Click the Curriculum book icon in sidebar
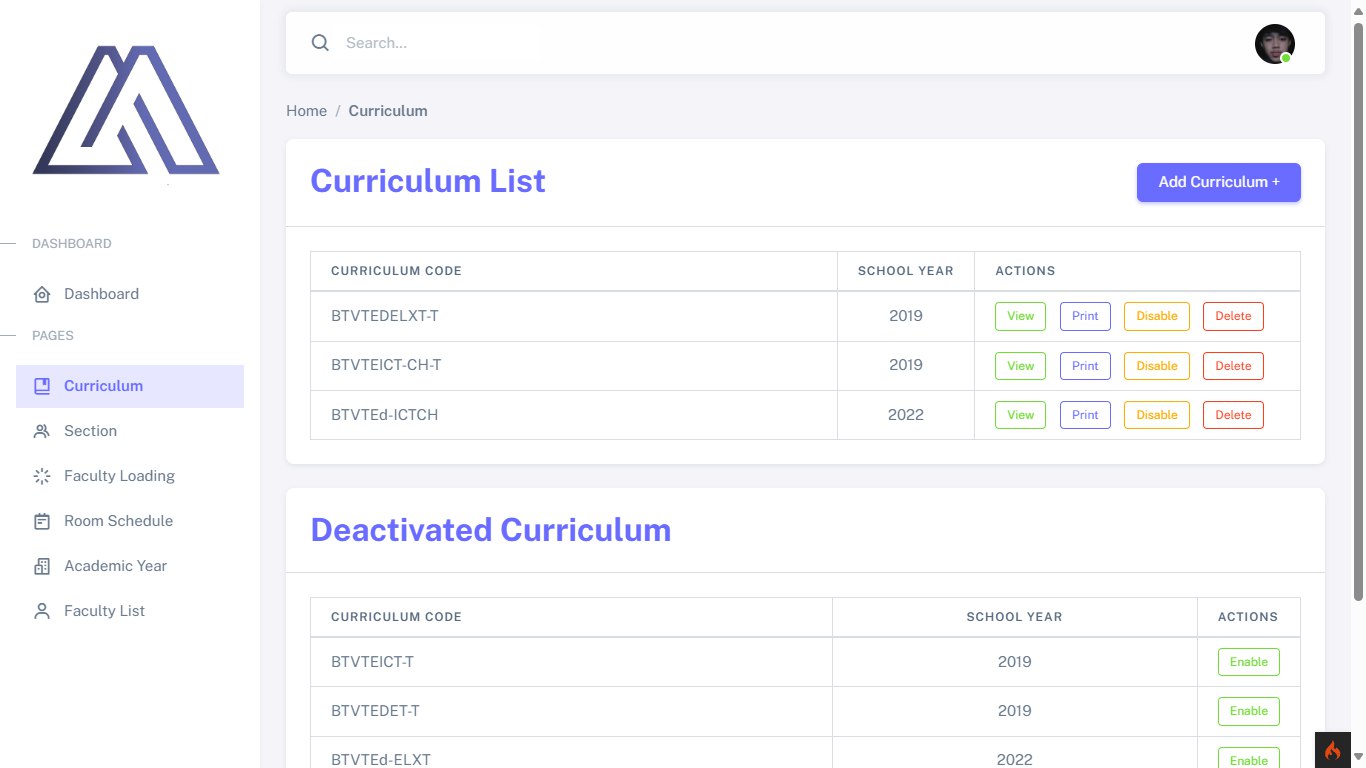1366x768 pixels. [42, 386]
